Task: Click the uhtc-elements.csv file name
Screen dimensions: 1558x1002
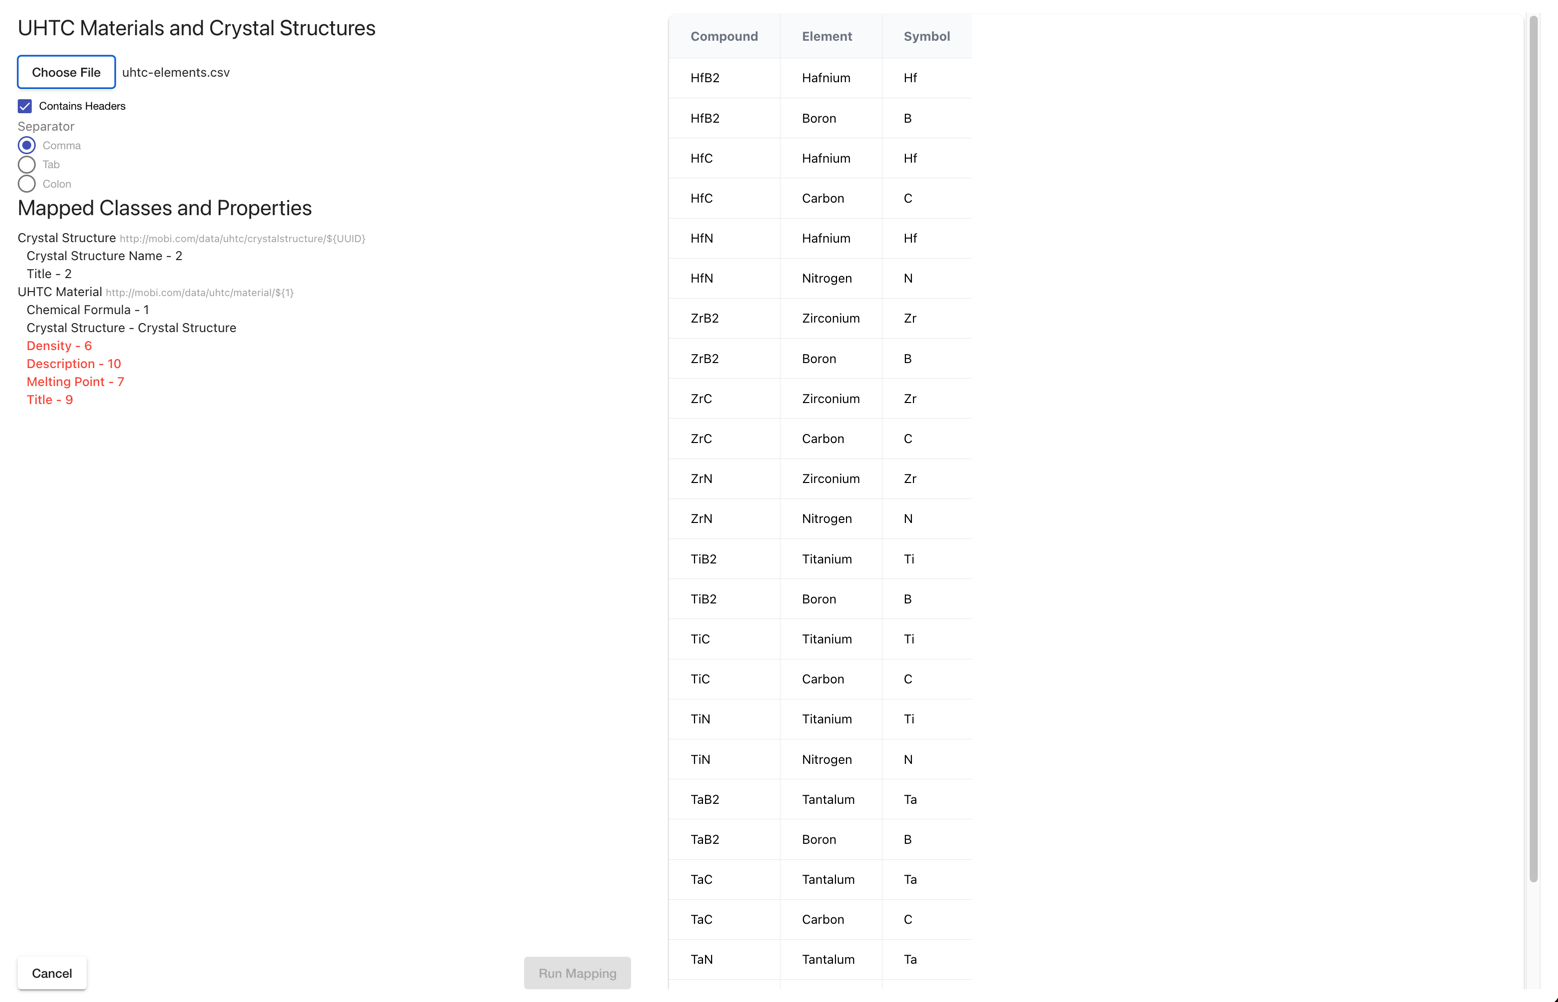Action: coord(176,72)
